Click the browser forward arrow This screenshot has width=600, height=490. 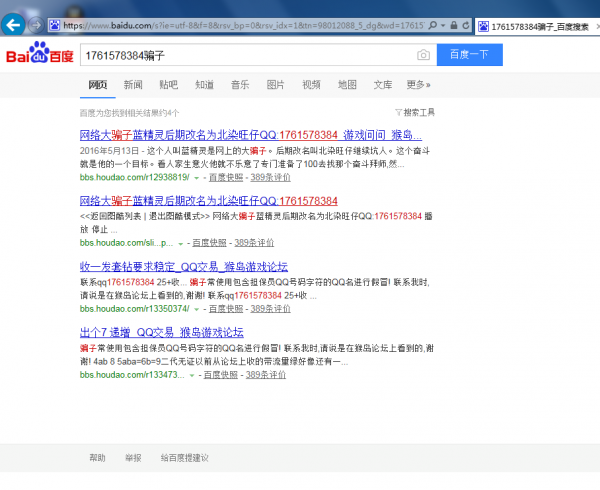click(x=36, y=26)
